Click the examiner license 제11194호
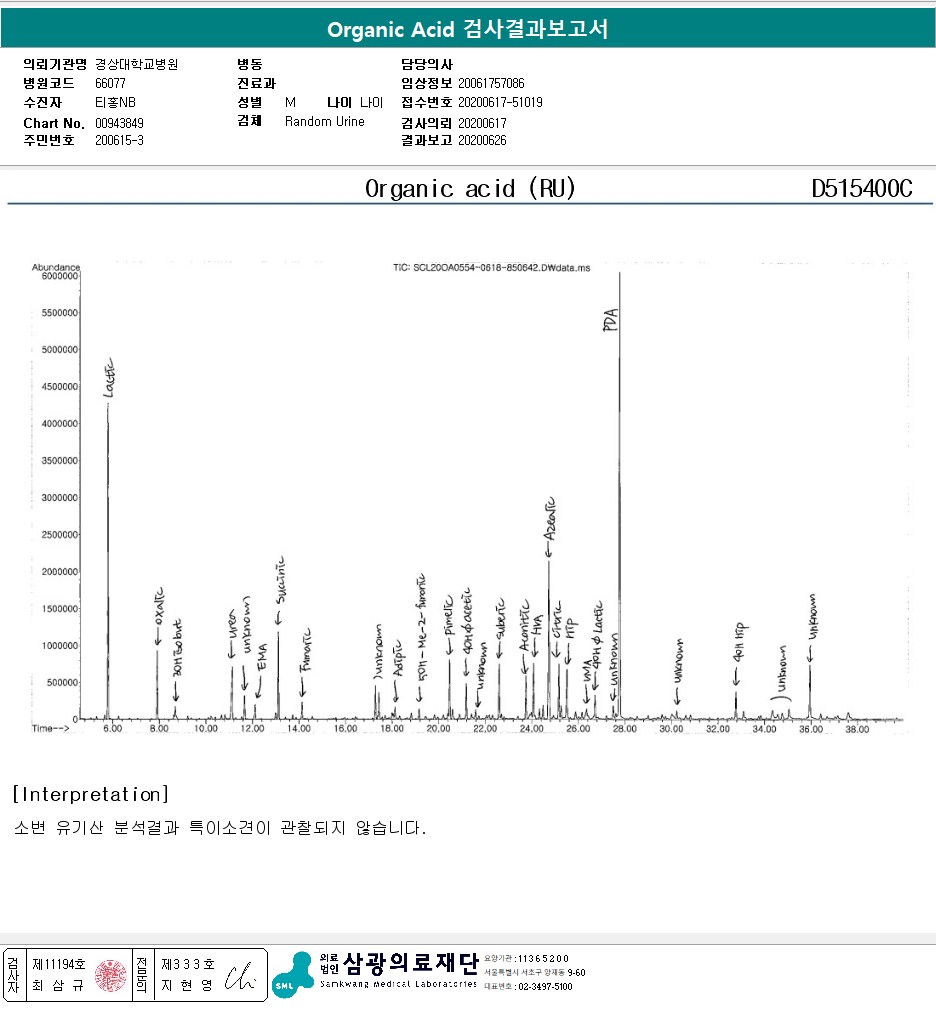 point(59,964)
